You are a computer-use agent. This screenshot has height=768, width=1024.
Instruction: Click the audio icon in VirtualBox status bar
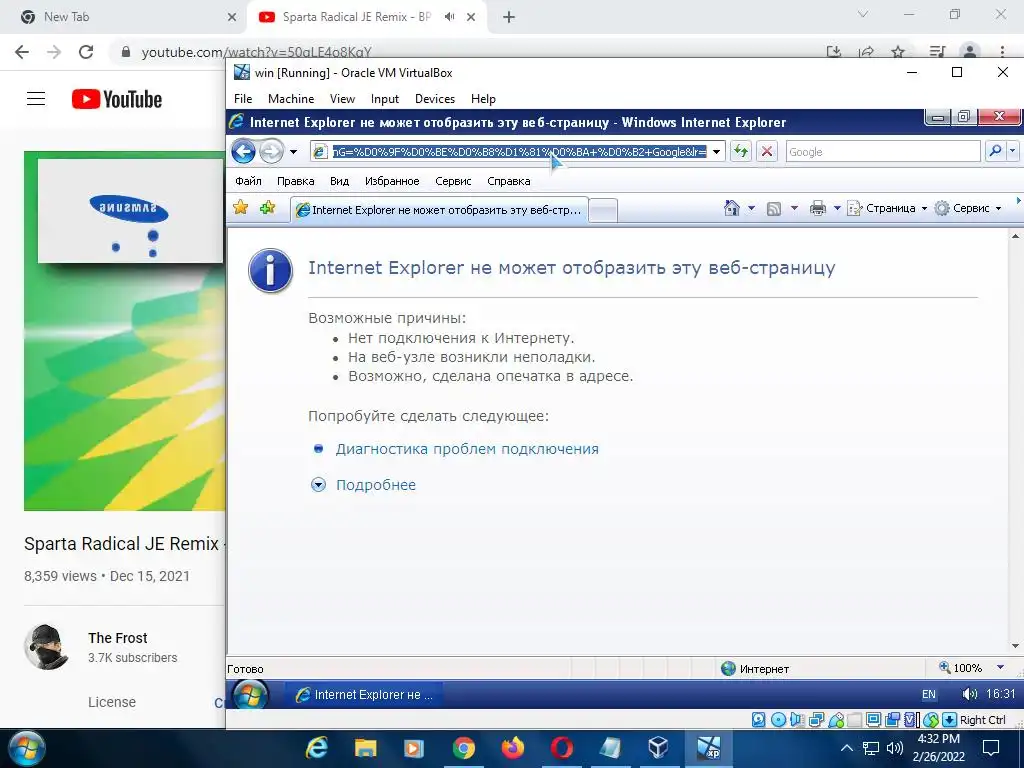(797, 720)
